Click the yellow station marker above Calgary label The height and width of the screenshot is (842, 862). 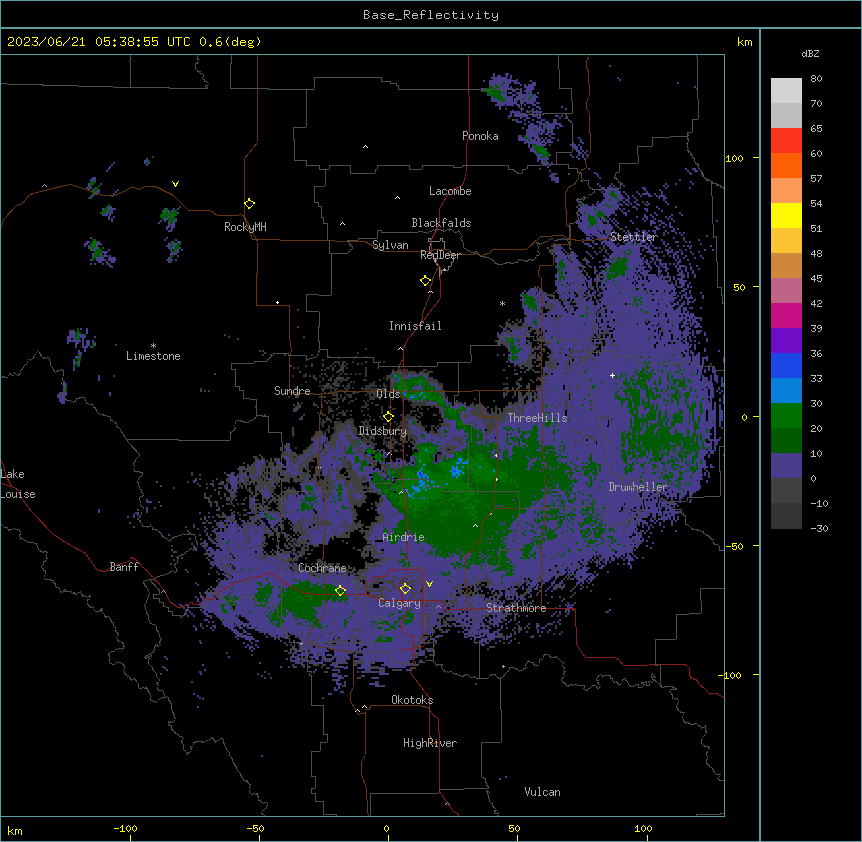pyautogui.click(x=405, y=589)
